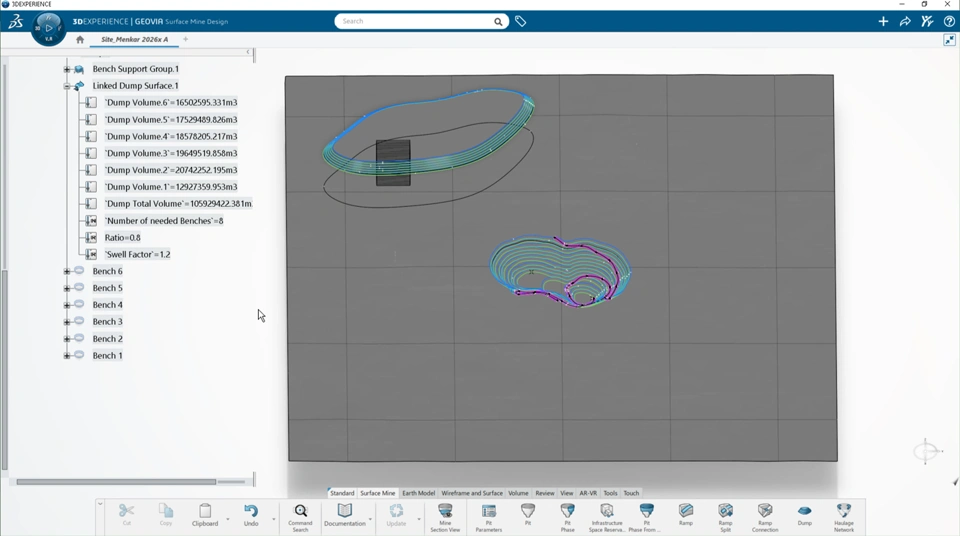Switch to the AR-VR tab
The width and height of the screenshot is (960, 536).
tap(588, 493)
